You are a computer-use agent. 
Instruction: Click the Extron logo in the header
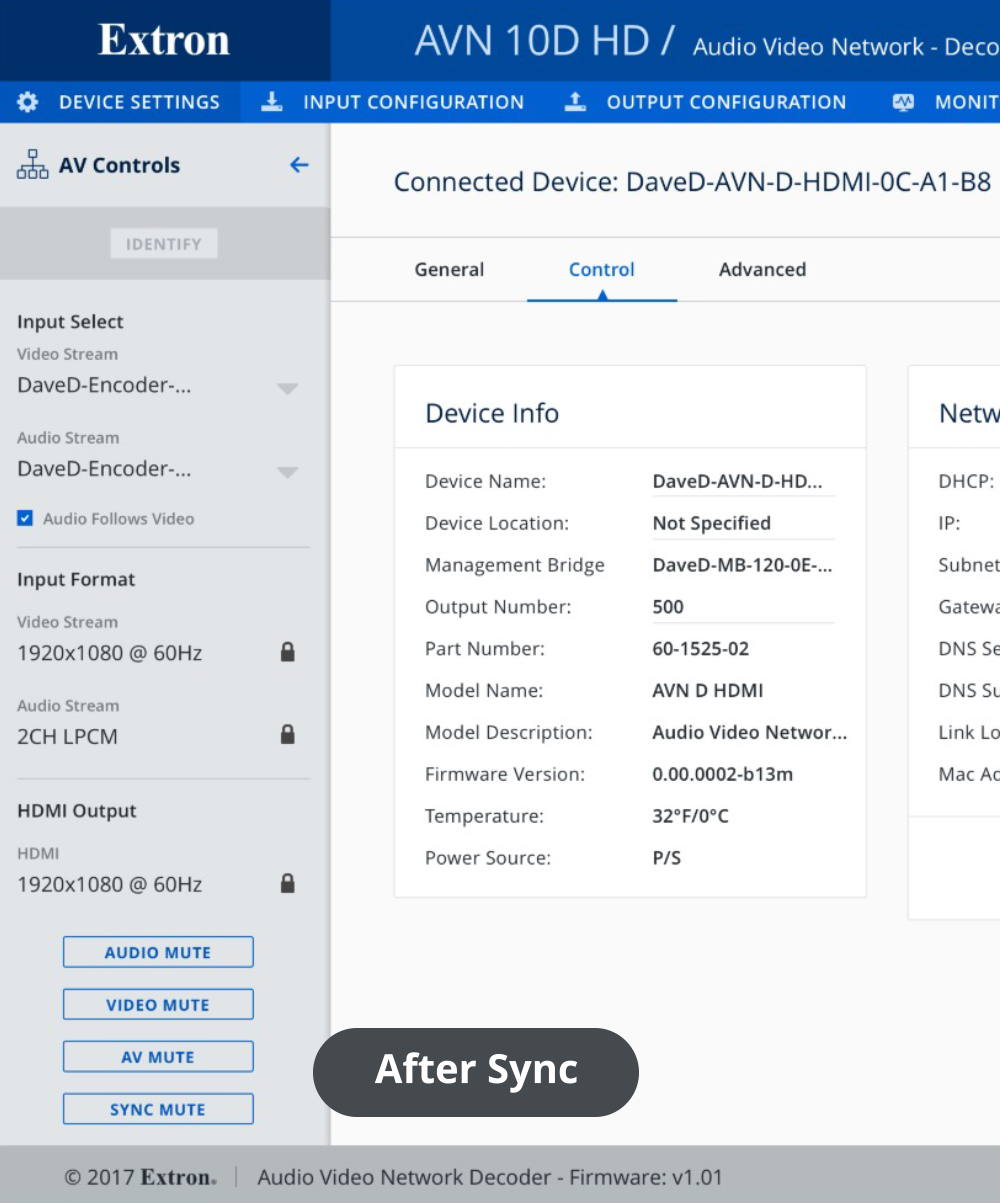[163, 40]
